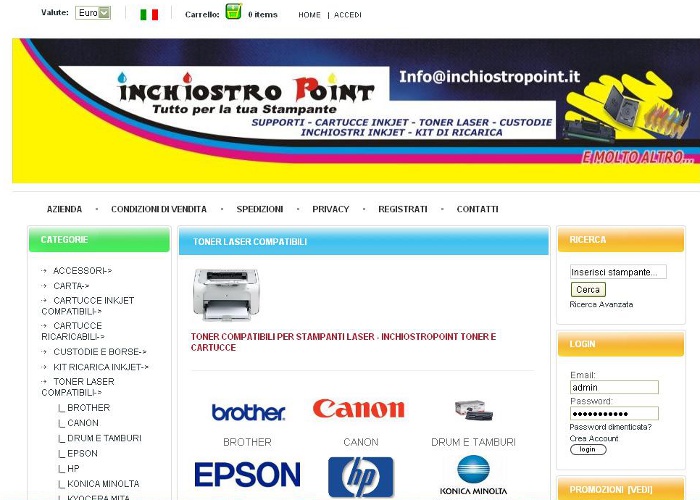This screenshot has width=700, height=500.
Task: Click the Inchiostro Point logo banner
Action: point(356,110)
